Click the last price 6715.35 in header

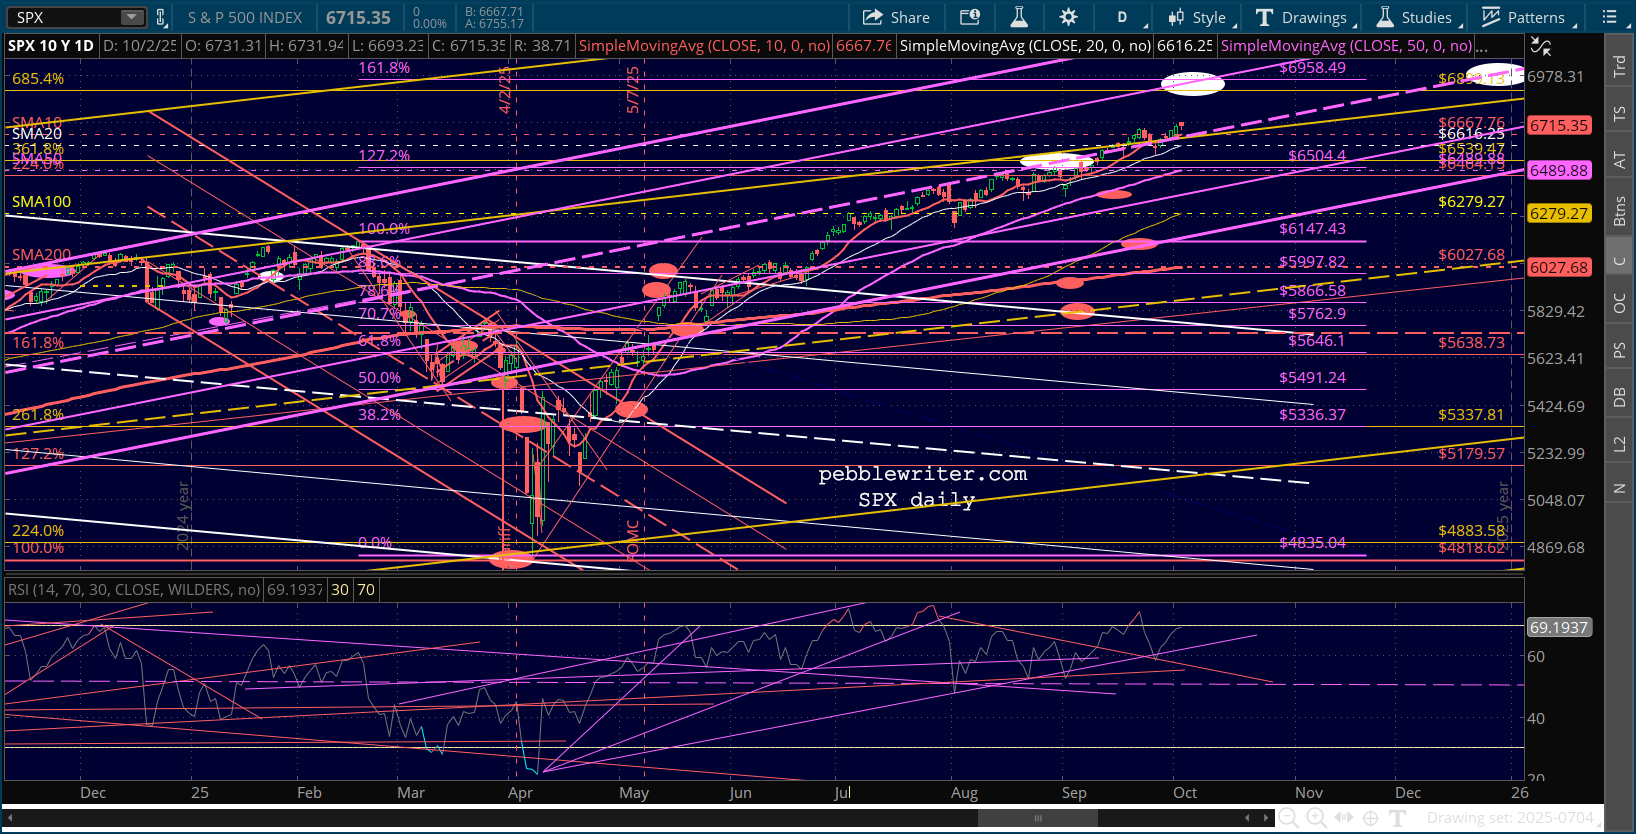pyautogui.click(x=358, y=18)
